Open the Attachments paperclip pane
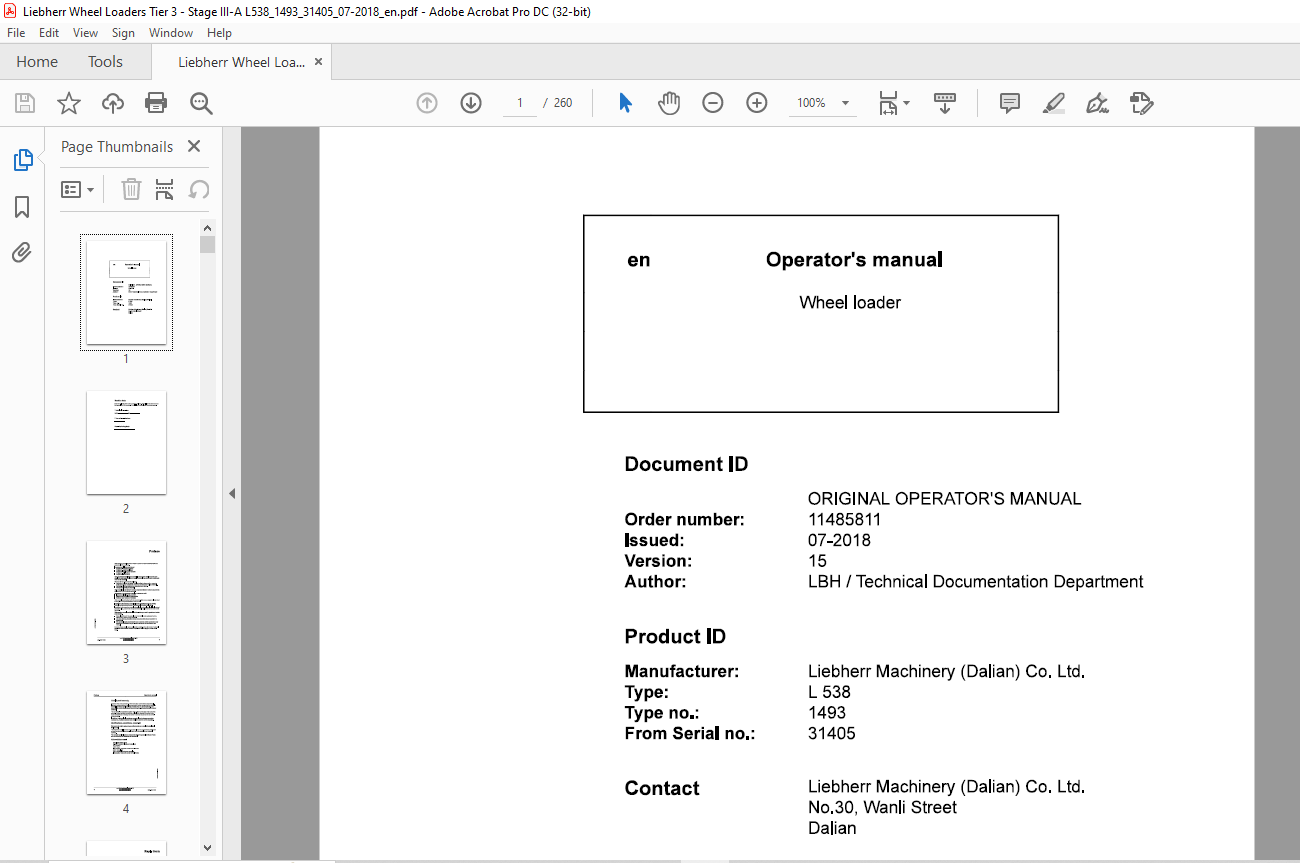The width and height of the screenshot is (1300, 863). coord(22,252)
